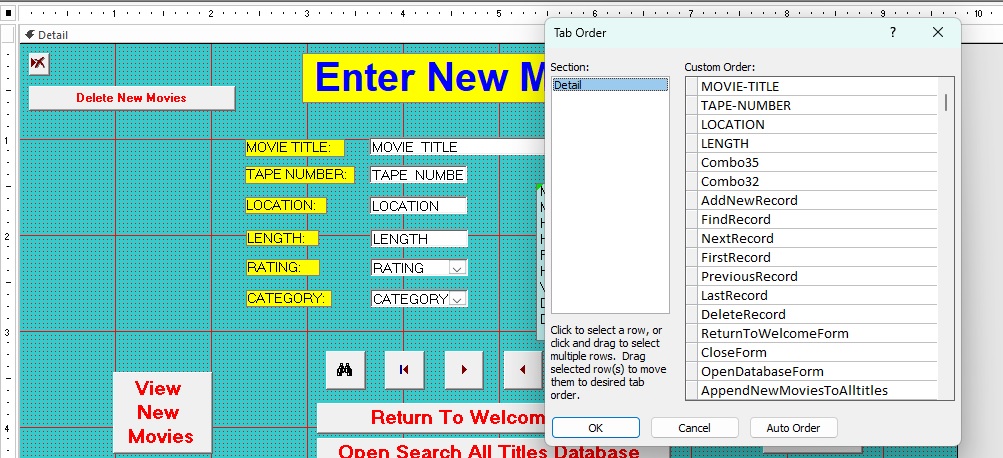Select the NextRecord row in Custom Order

click(x=817, y=239)
